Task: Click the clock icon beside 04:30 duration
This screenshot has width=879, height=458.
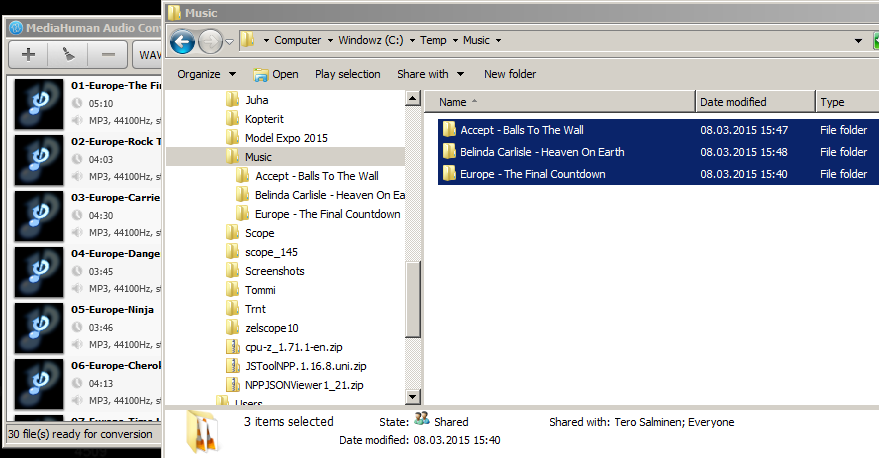Action: click(77, 215)
